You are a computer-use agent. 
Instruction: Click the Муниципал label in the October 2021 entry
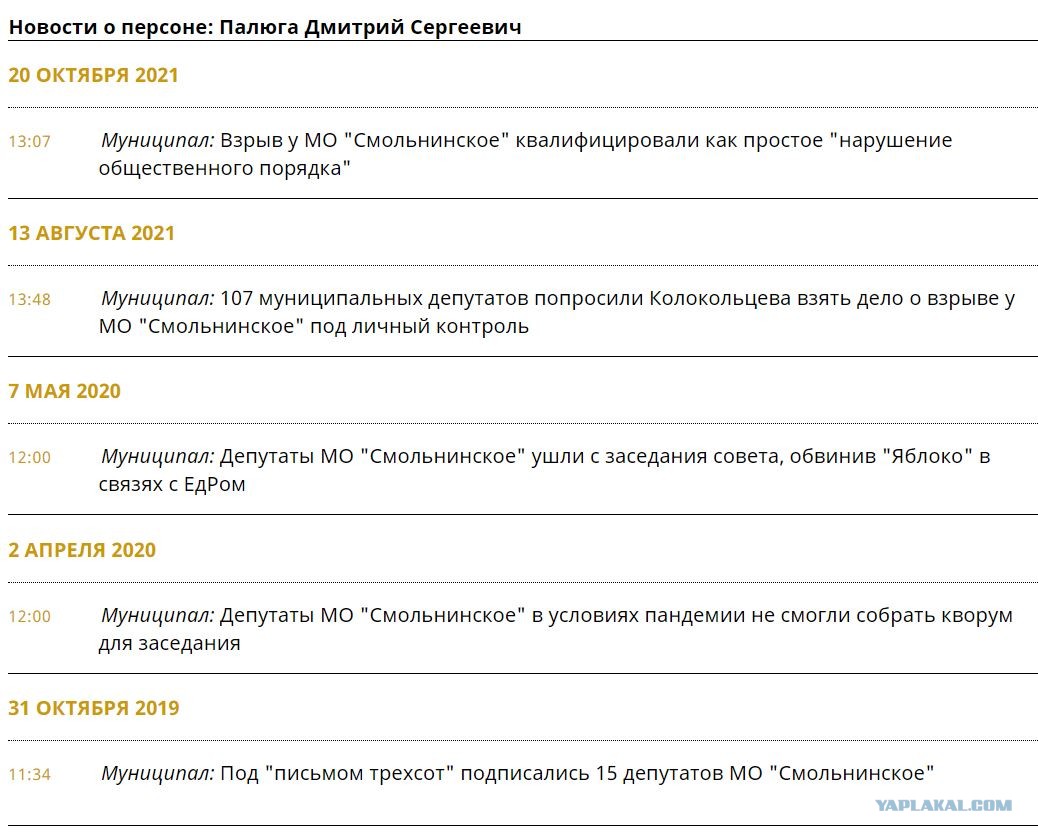[x=158, y=141]
